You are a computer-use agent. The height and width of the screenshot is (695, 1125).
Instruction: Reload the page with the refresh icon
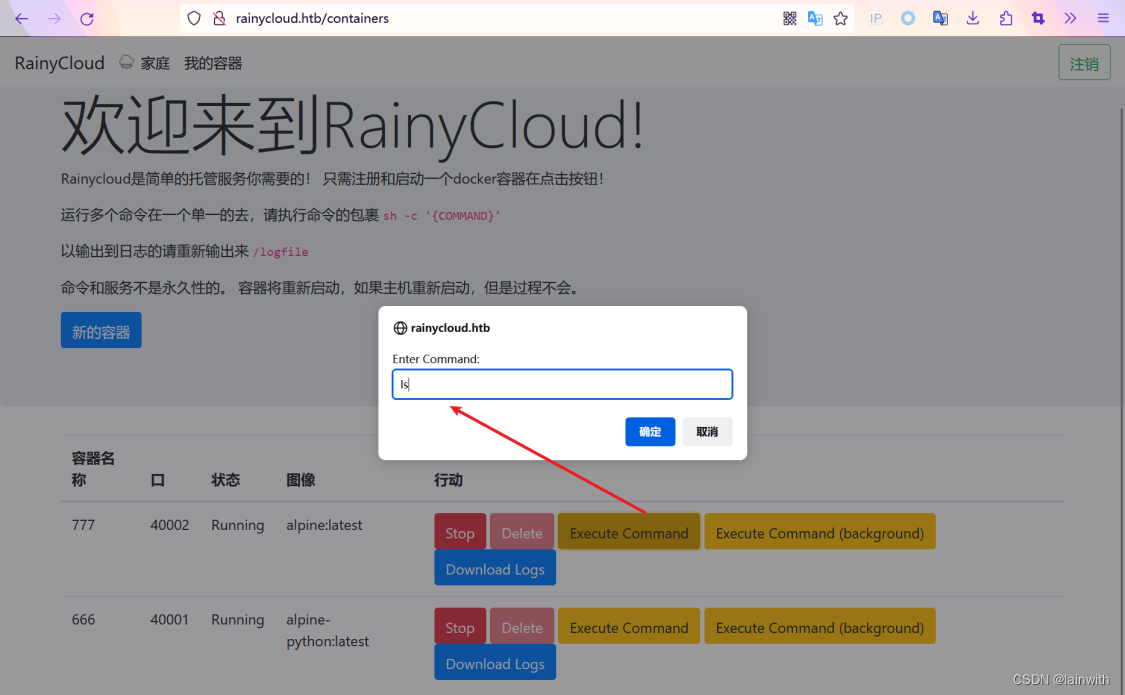(x=87, y=19)
